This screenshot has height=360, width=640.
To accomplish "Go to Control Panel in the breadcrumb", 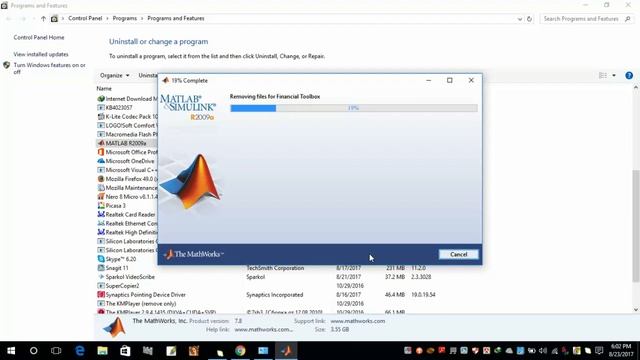I will tap(85, 18).
